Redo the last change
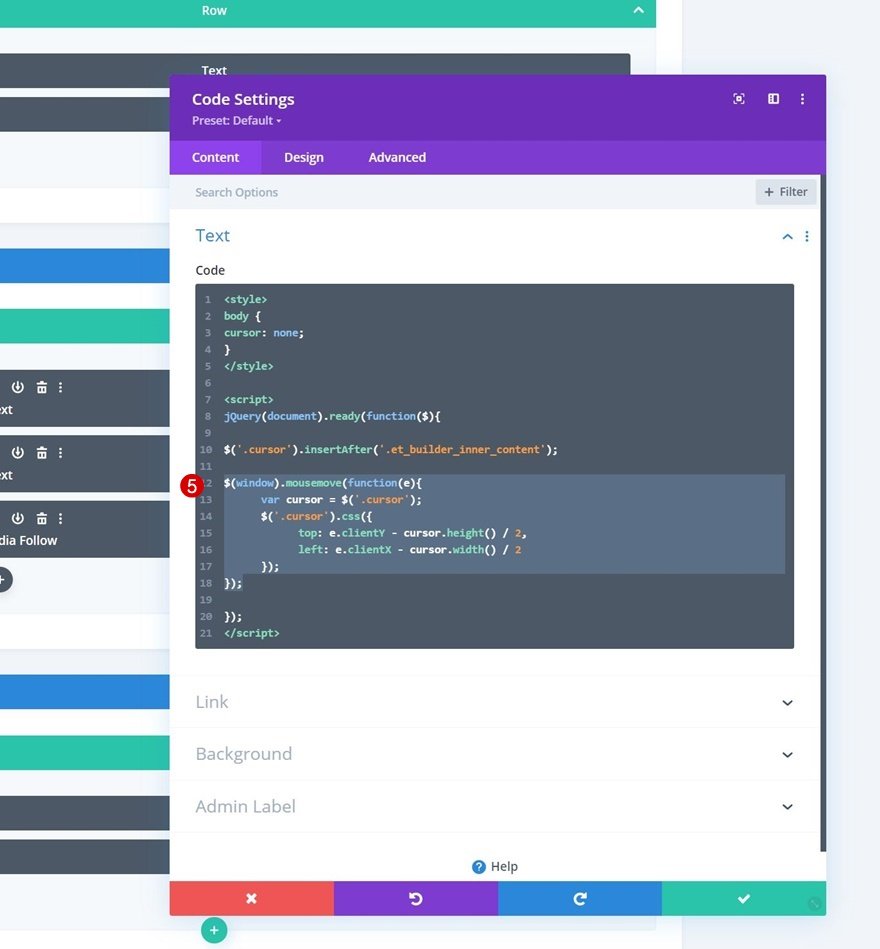 [x=580, y=898]
